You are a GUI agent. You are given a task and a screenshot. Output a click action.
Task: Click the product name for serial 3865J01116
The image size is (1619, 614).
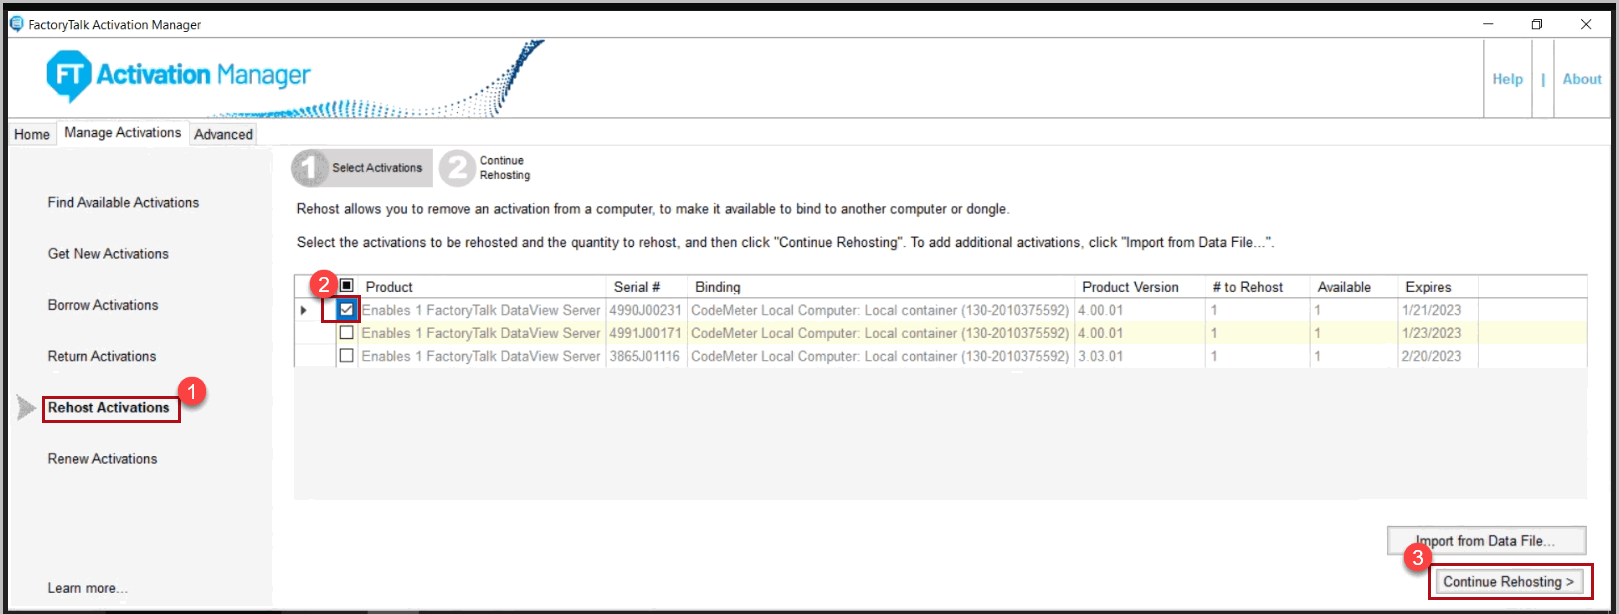point(481,356)
